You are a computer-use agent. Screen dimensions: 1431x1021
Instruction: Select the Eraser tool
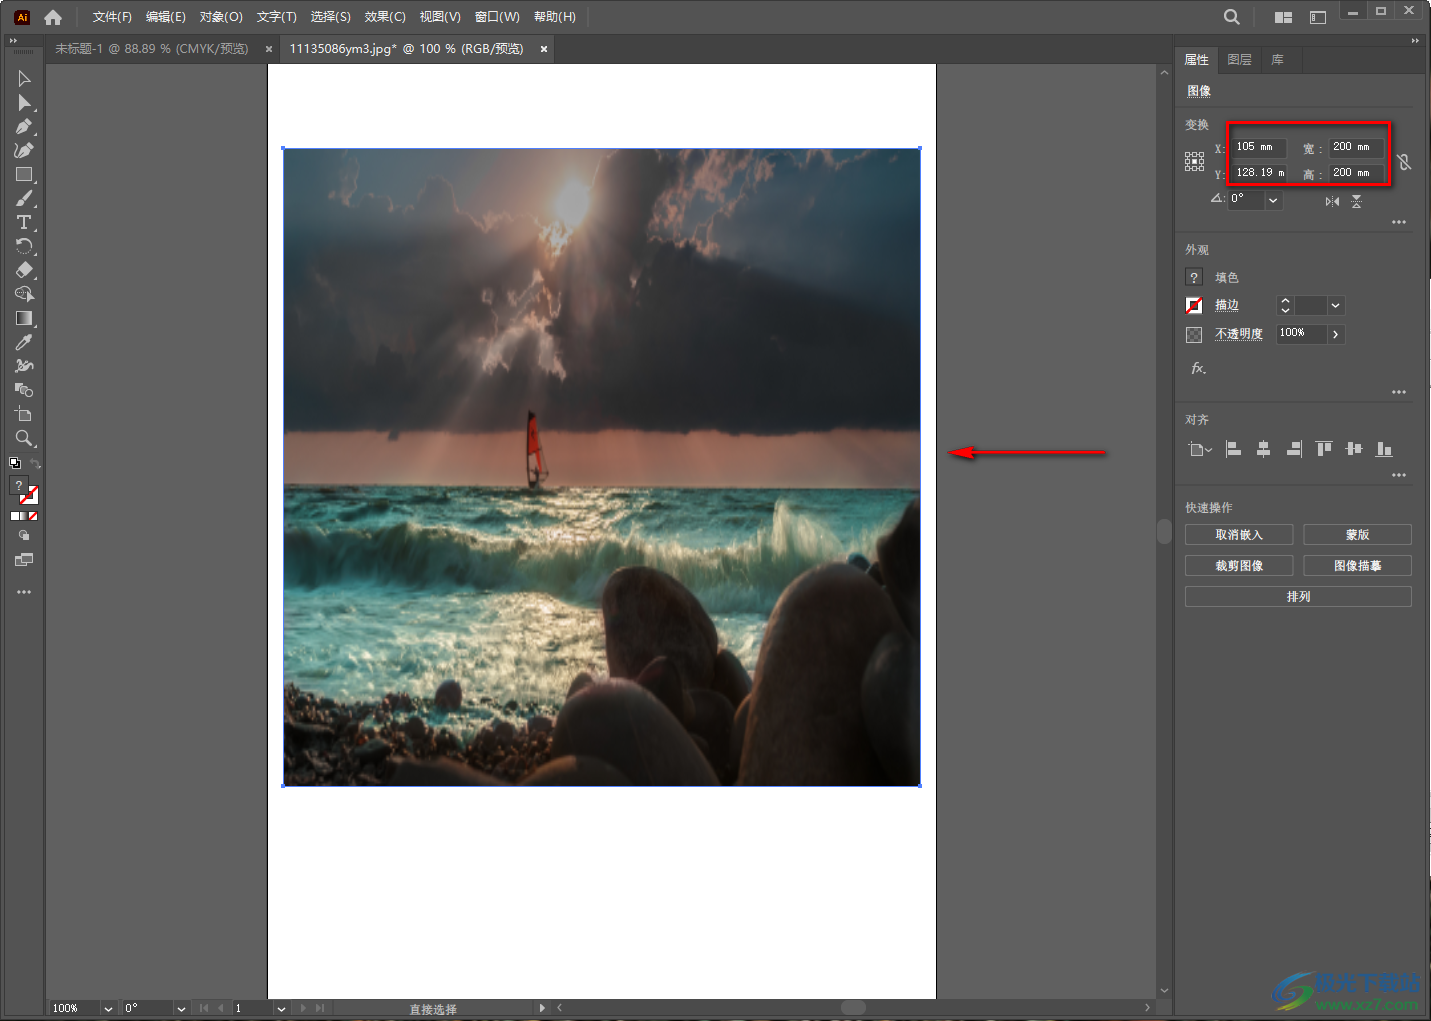coord(24,271)
